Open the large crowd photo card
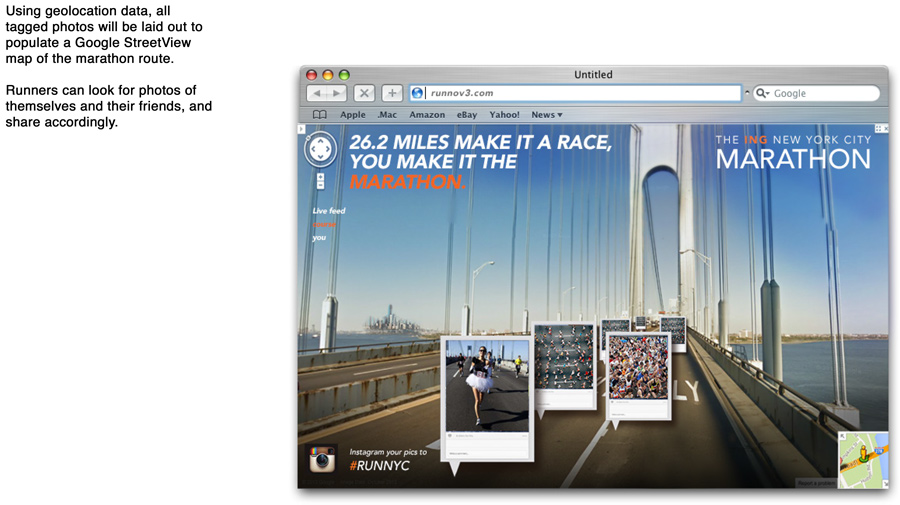Viewport: 900px width, 505px height. point(638,376)
